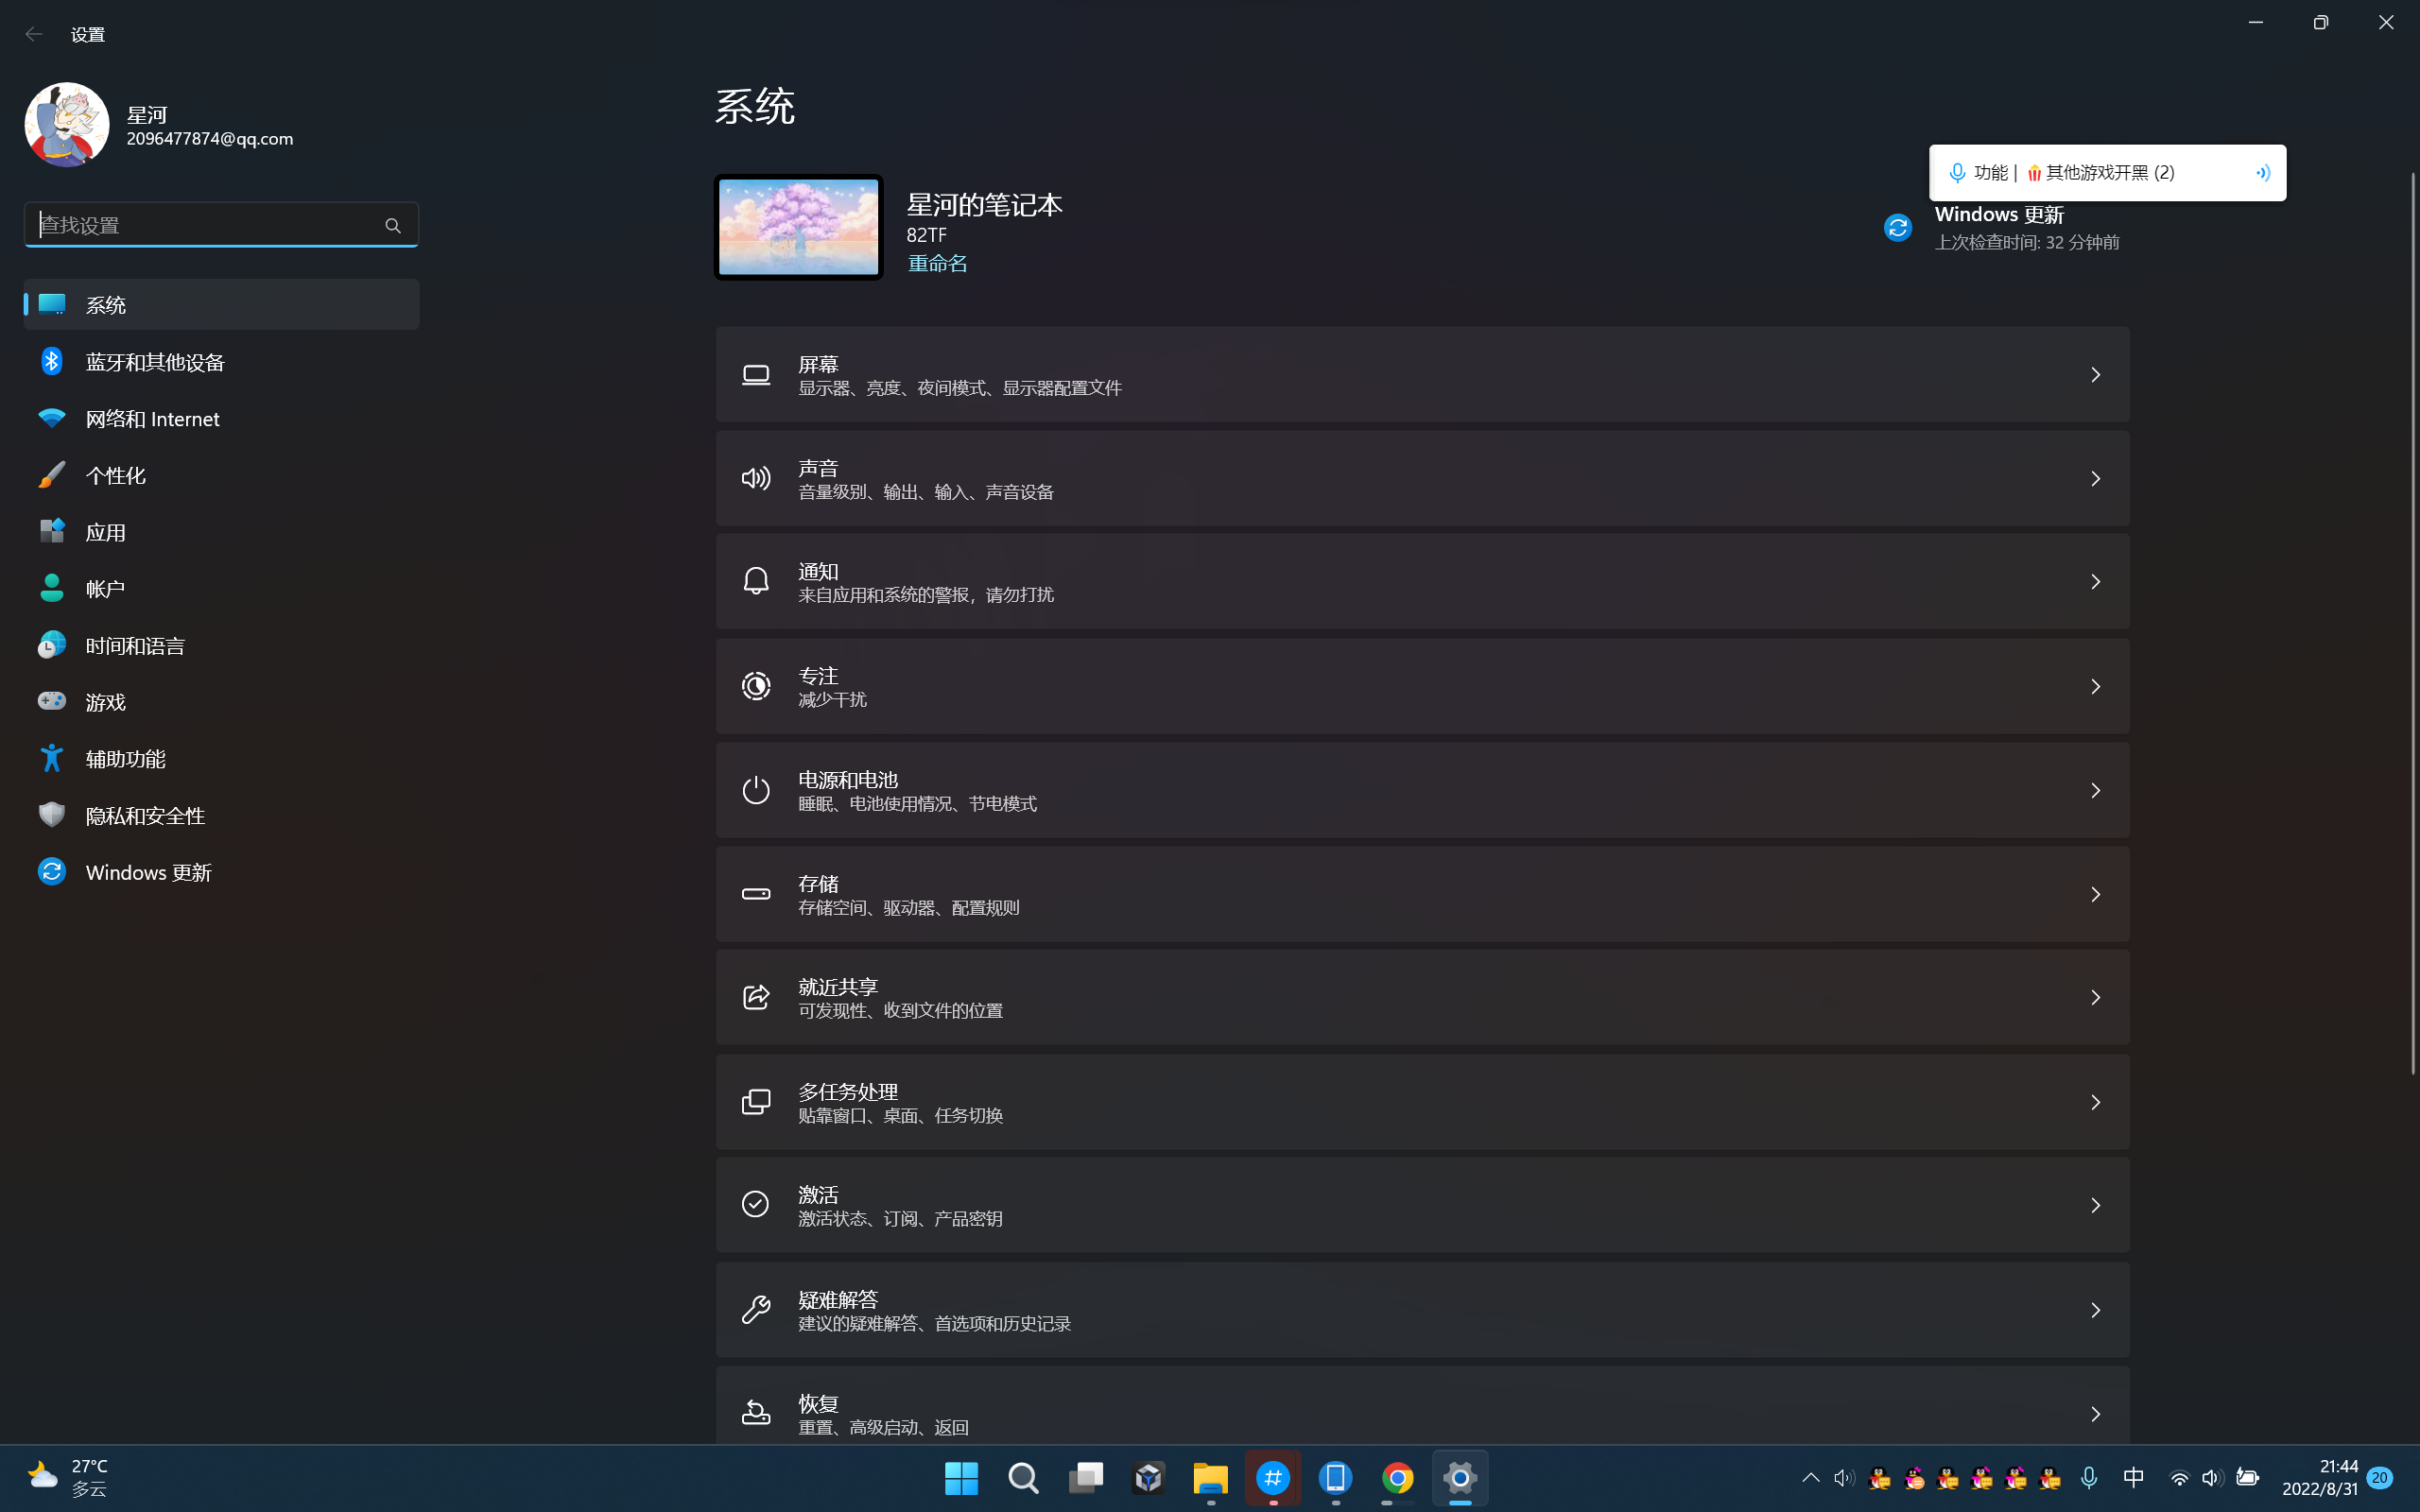Image resolution: width=2420 pixels, height=1512 pixels.
Task: Click the taskbar search magnifier icon
Action: tap(1023, 1477)
